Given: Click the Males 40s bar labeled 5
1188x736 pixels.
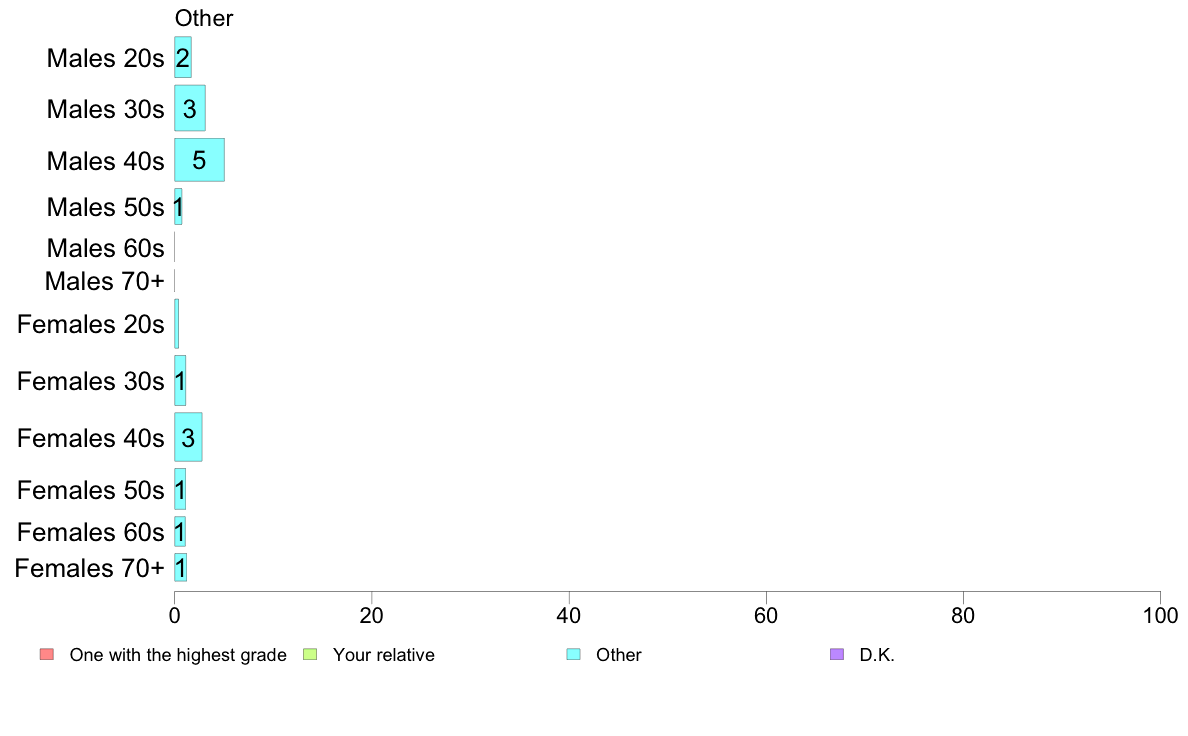Looking at the screenshot, I should tap(199, 160).
